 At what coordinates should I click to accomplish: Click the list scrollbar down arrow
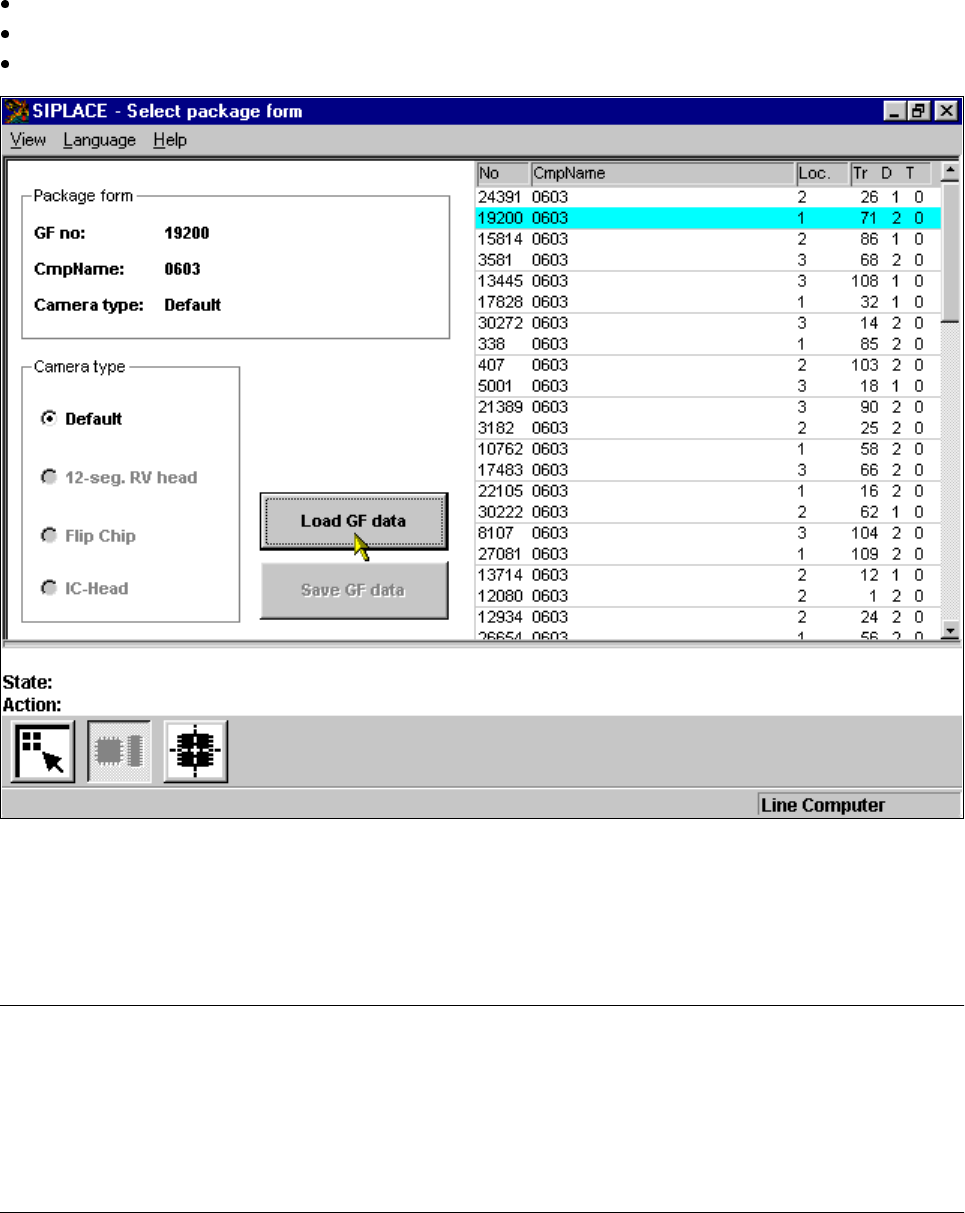coord(950,630)
